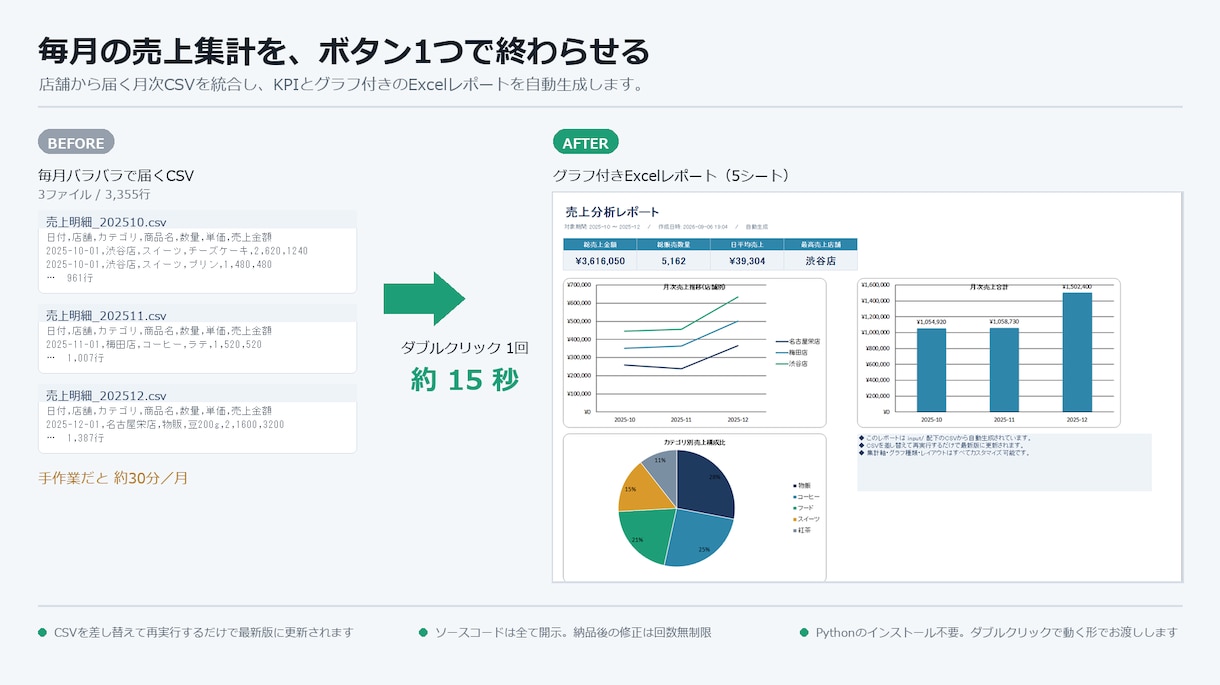Screen dimensions: 1220x685
Task: Click the 総売上金額 header cell
Action: 600,244
